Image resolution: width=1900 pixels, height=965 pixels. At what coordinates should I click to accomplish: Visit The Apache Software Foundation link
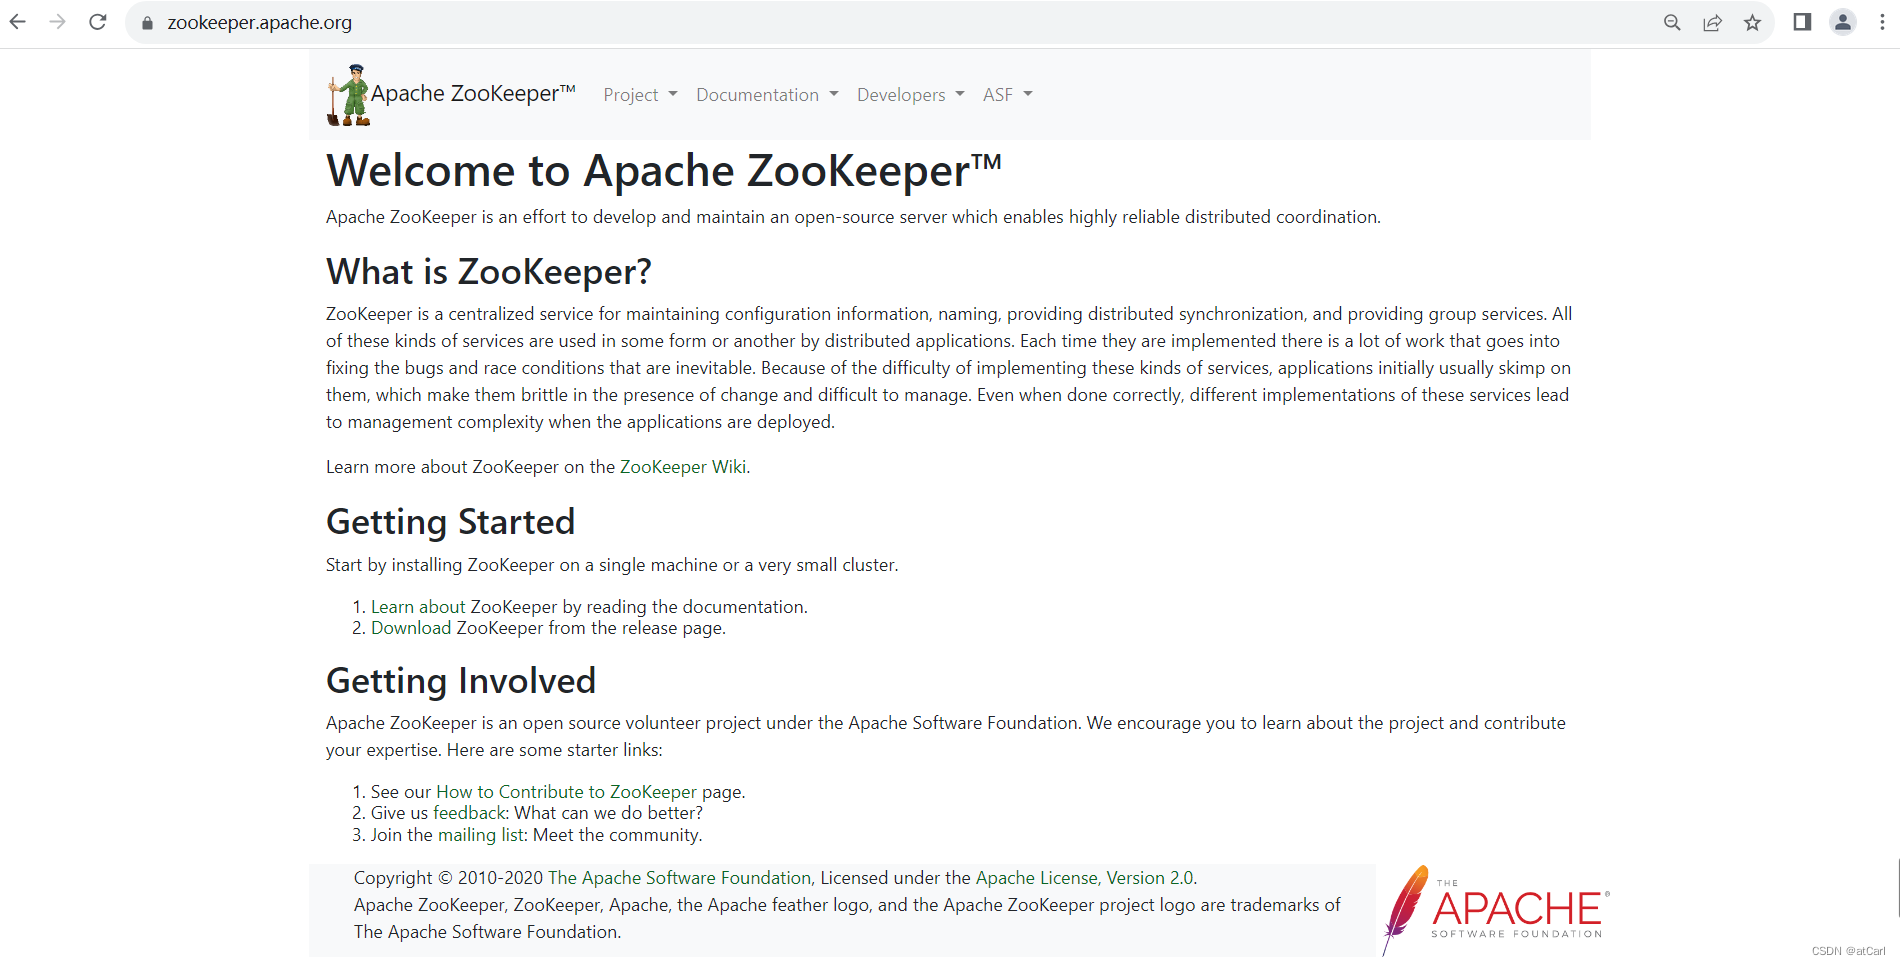(680, 878)
